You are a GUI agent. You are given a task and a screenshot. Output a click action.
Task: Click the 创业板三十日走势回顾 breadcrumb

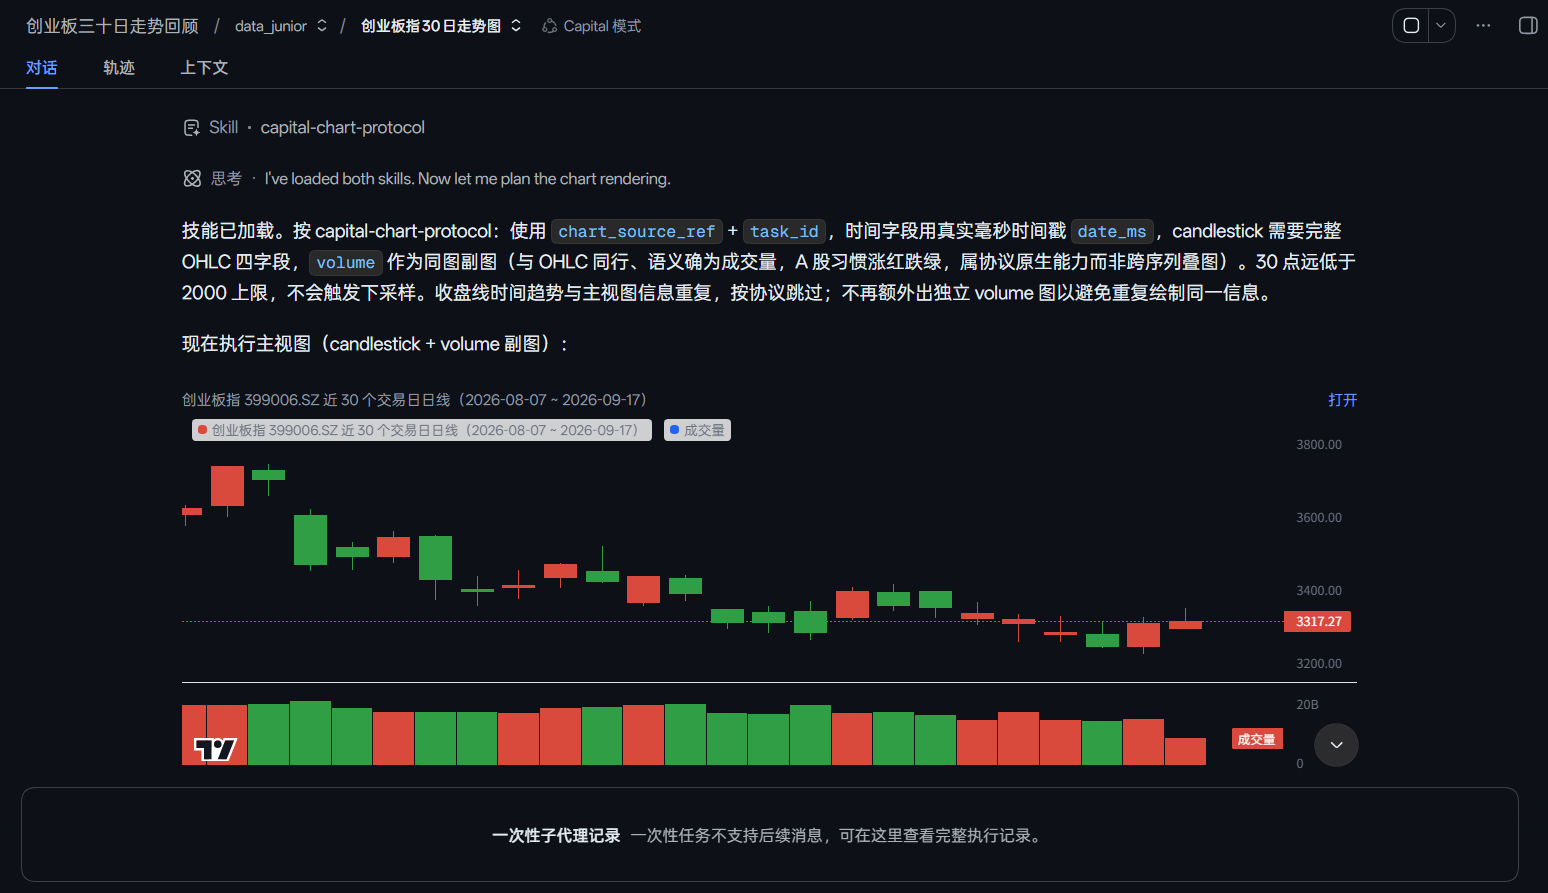point(112,26)
